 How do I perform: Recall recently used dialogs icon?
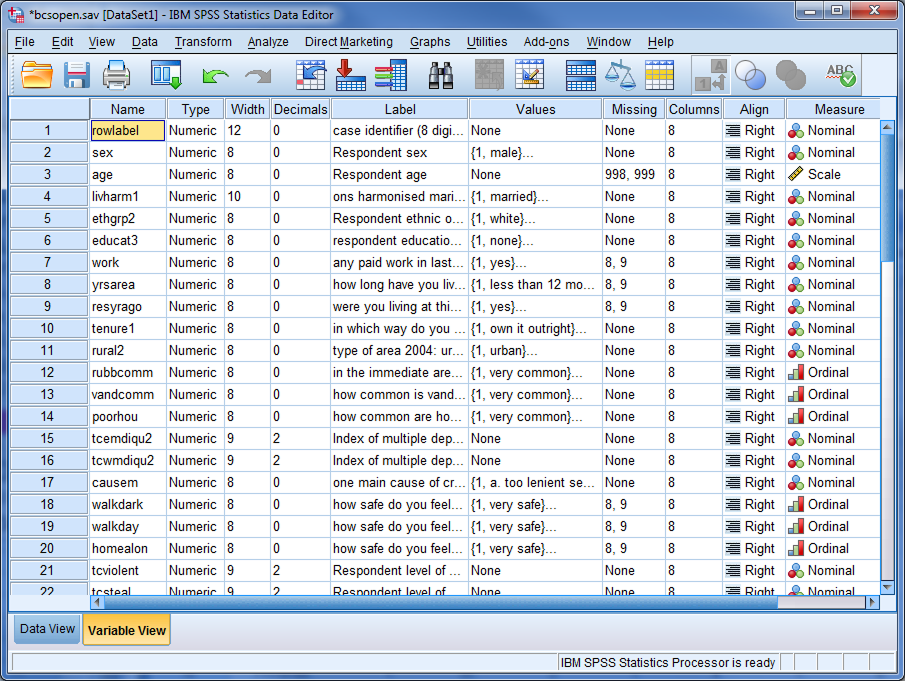[167, 75]
